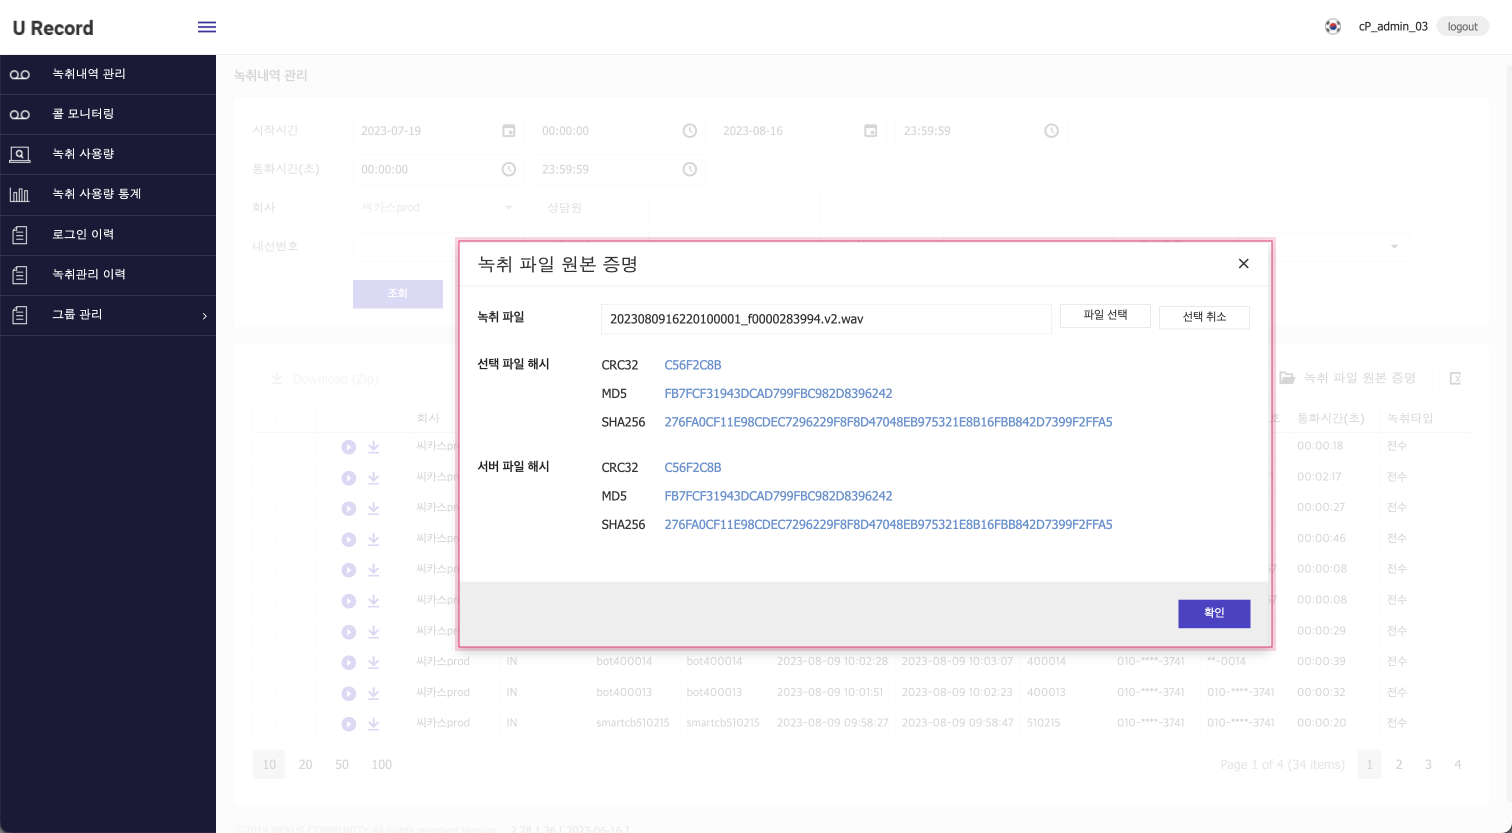
Task: Click the Korean flag language icon
Action: 1332,27
